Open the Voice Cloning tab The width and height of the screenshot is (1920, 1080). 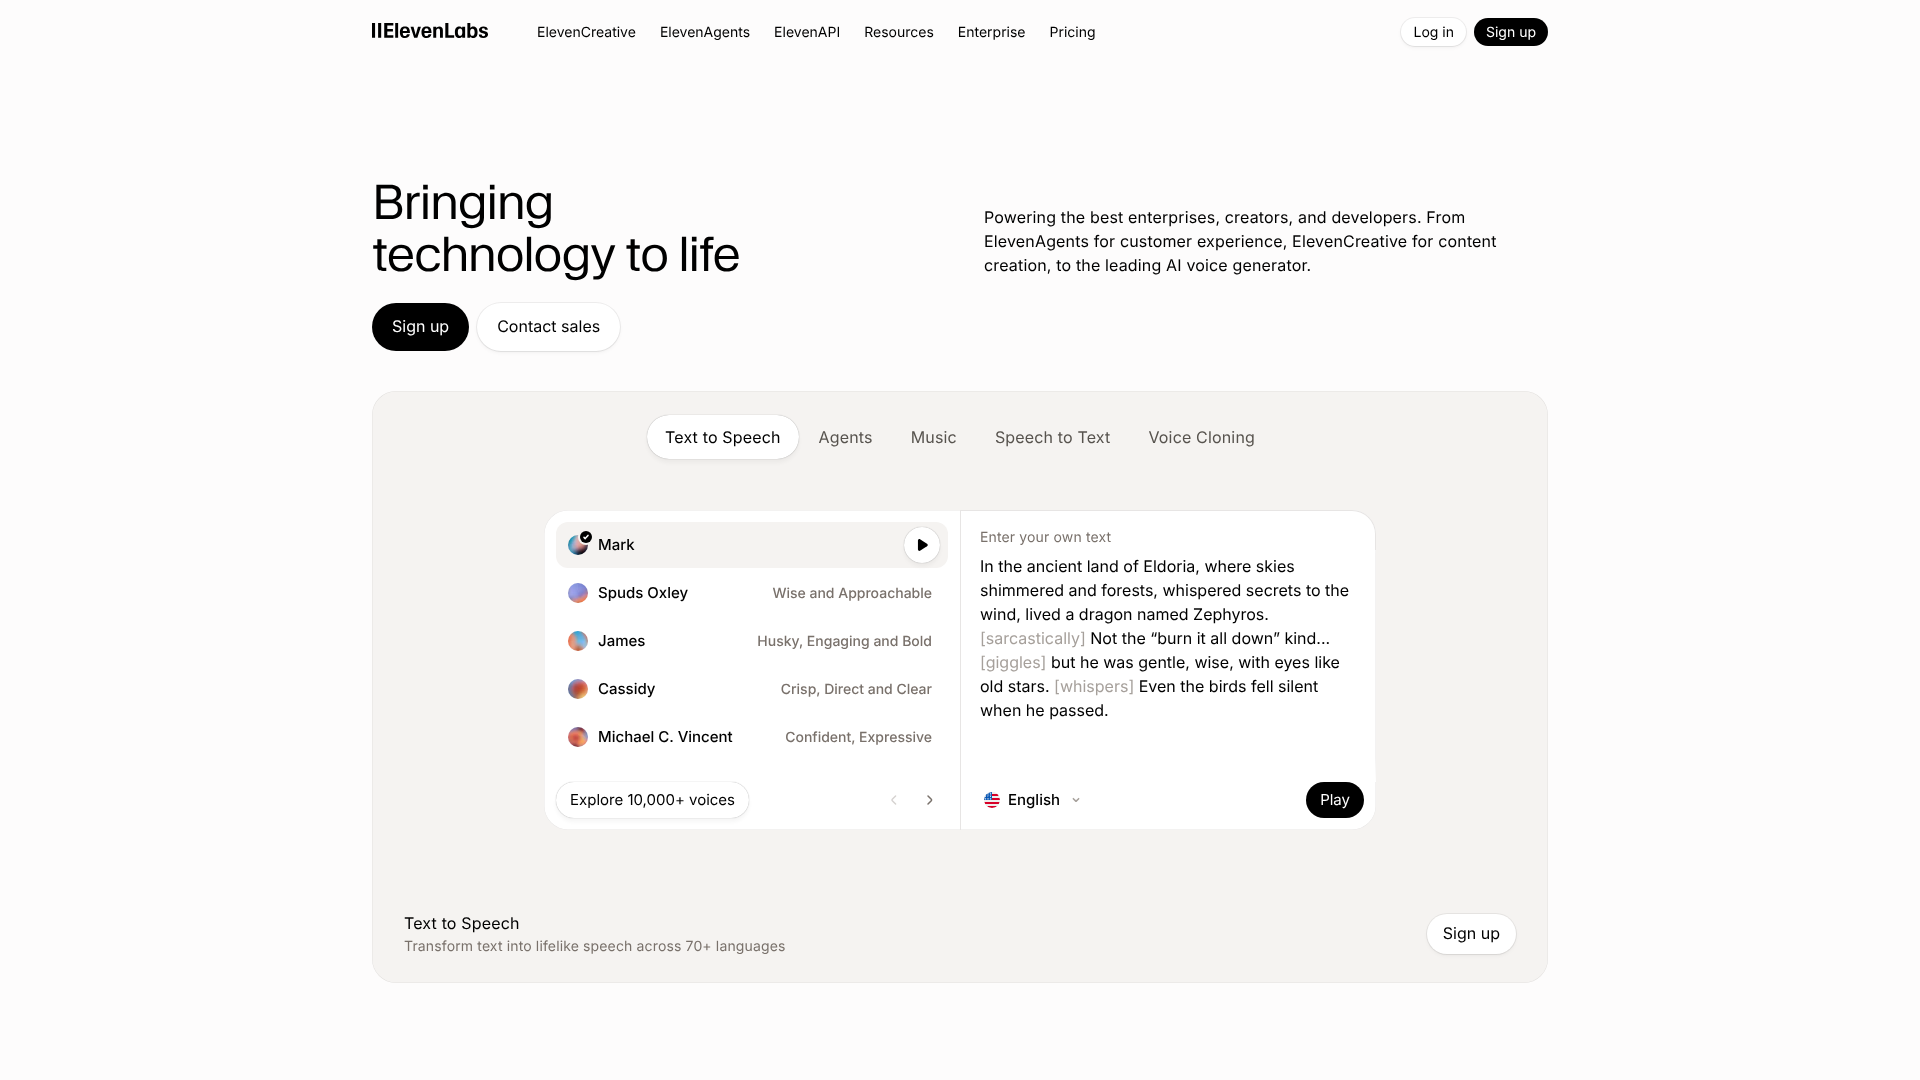(1201, 437)
